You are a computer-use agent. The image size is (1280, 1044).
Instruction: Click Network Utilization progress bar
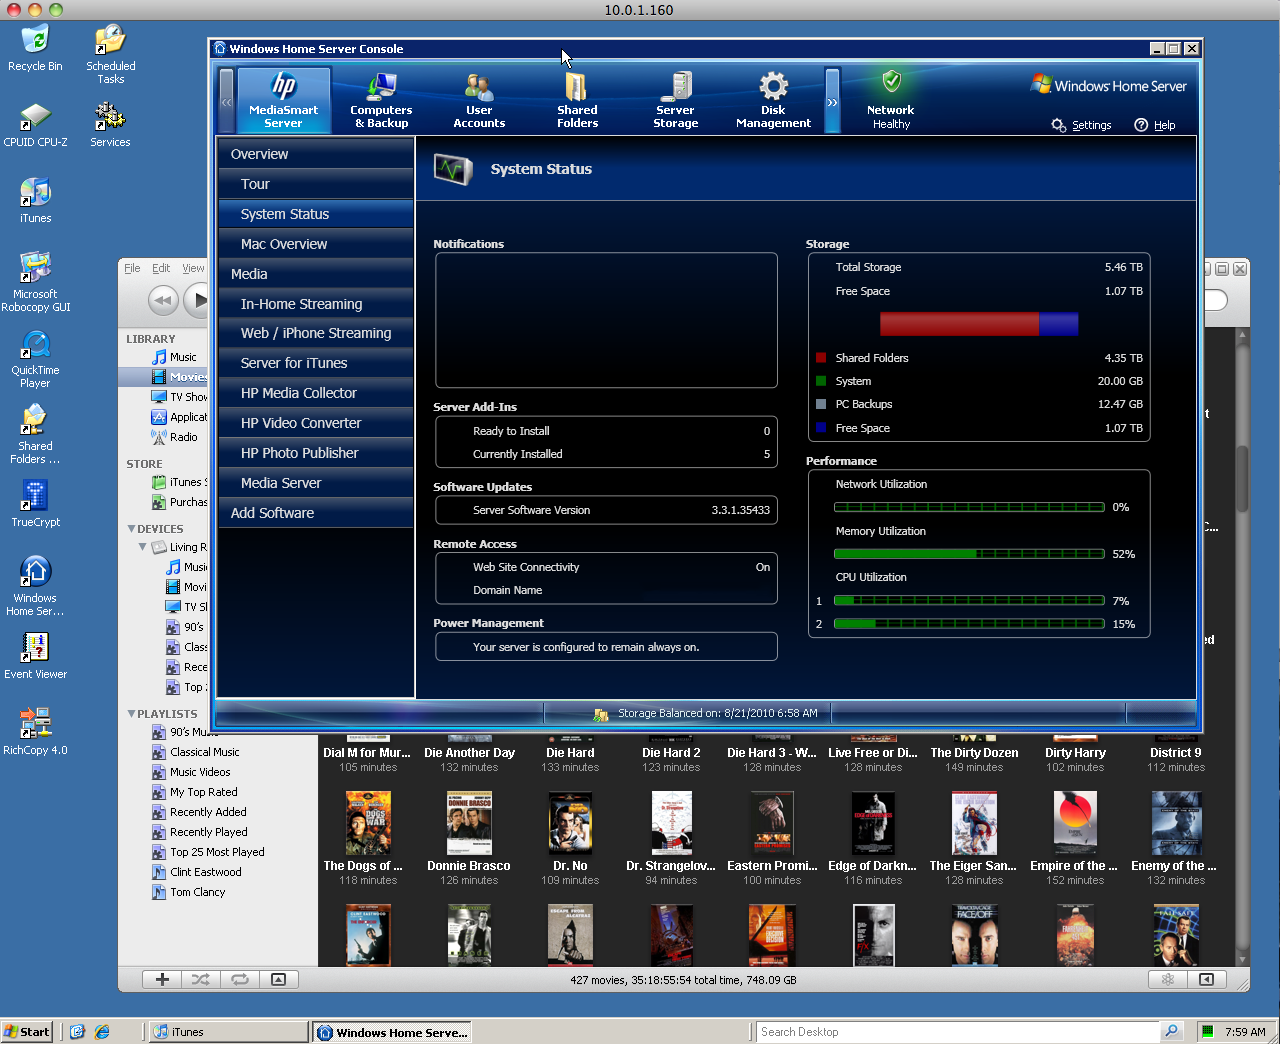coord(969,507)
